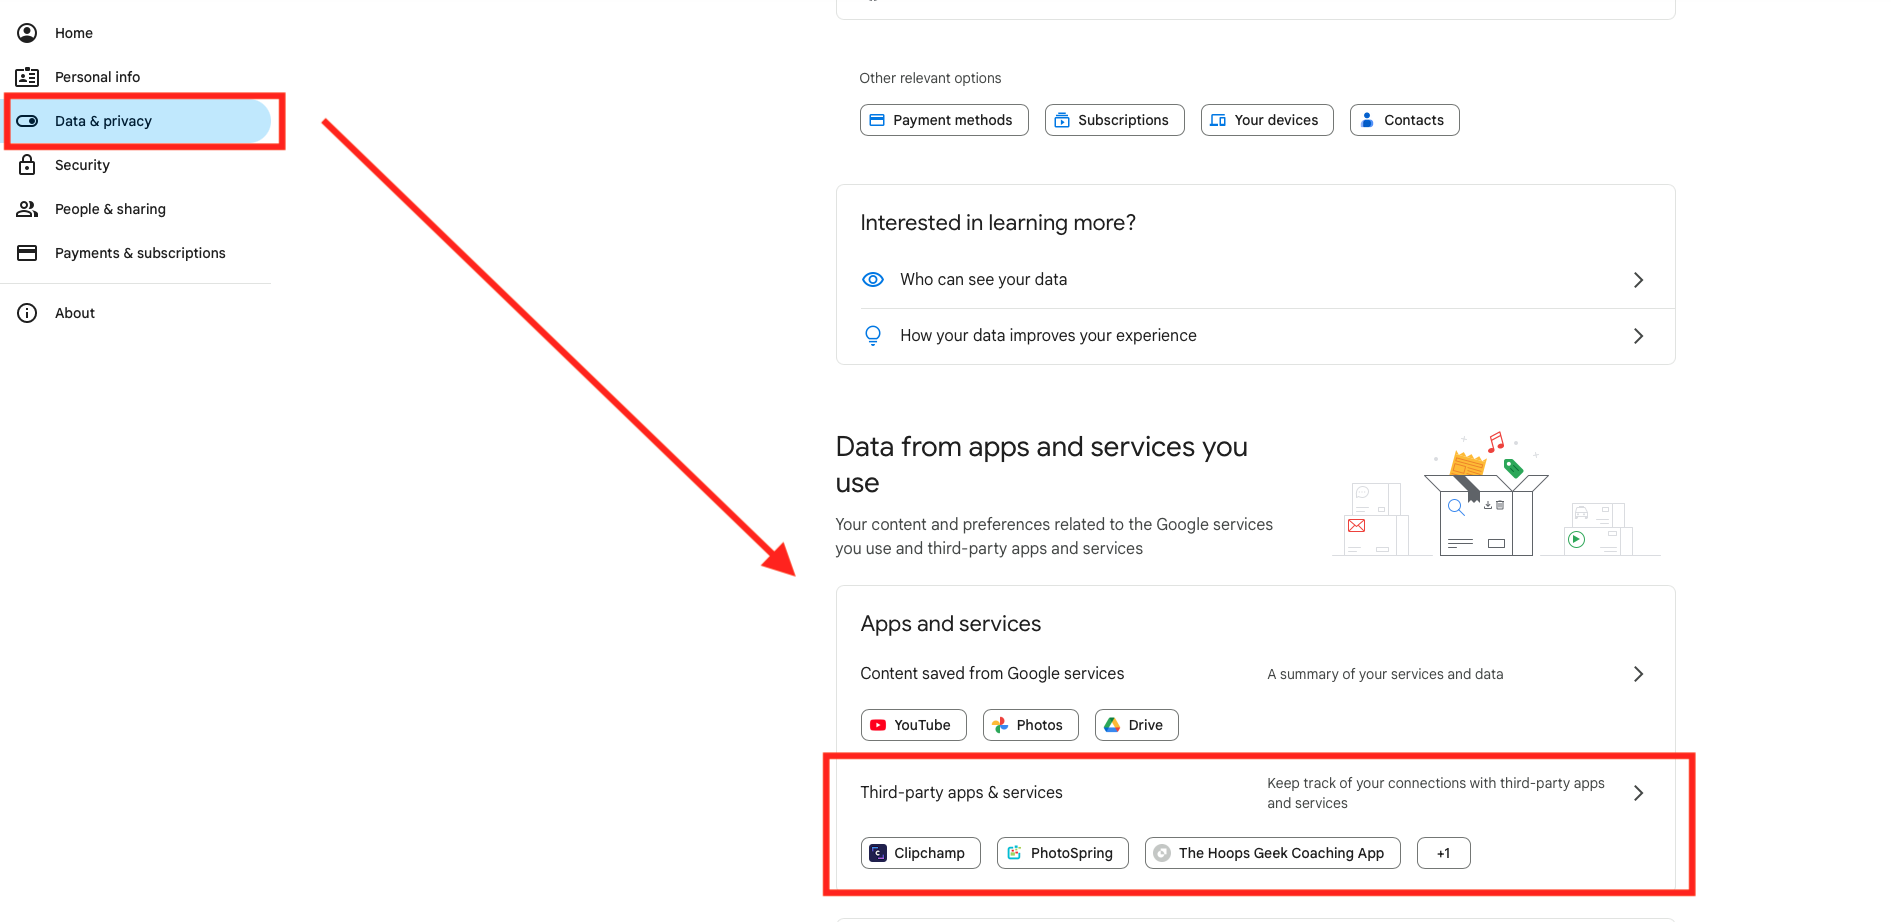
Task: Click the Security lock icon
Action: (x=27, y=165)
